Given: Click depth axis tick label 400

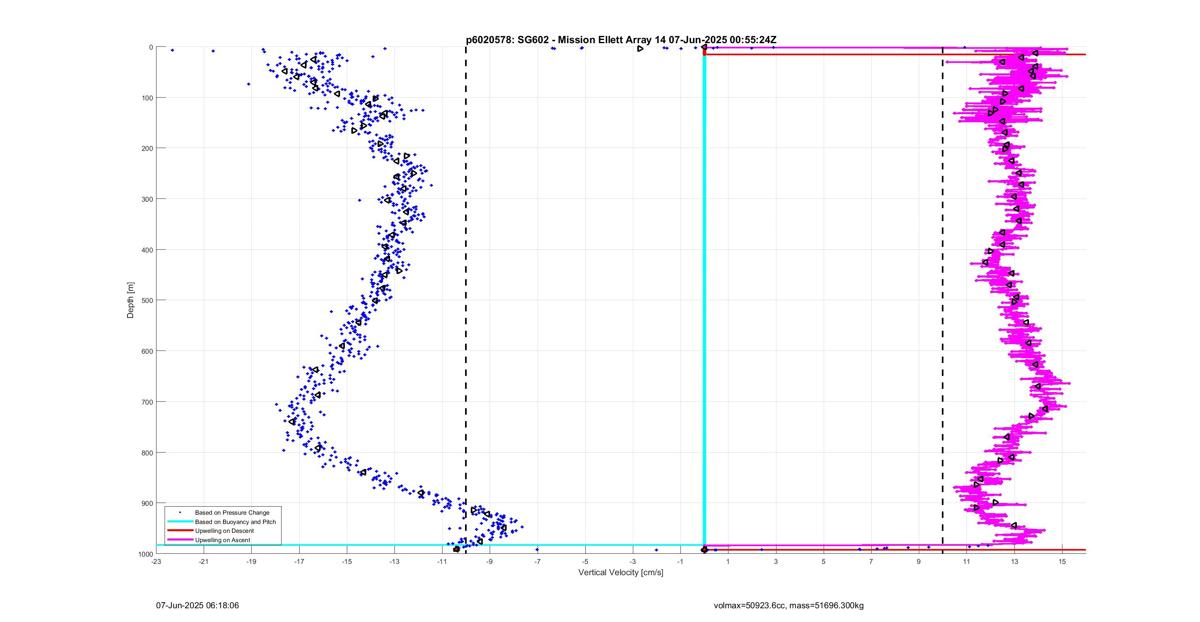Looking at the screenshot, I should click(146, 250).
